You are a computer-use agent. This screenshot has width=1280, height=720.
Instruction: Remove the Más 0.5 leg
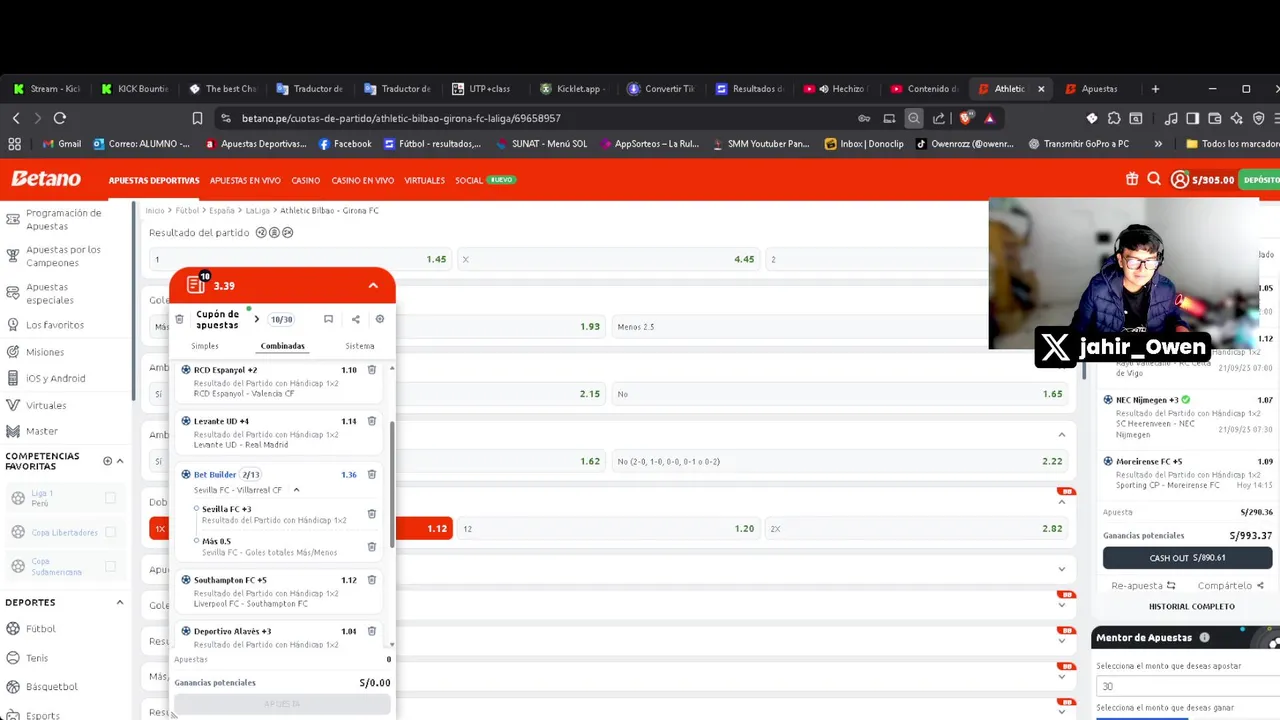pyautogui.click(x=372, y=546)
